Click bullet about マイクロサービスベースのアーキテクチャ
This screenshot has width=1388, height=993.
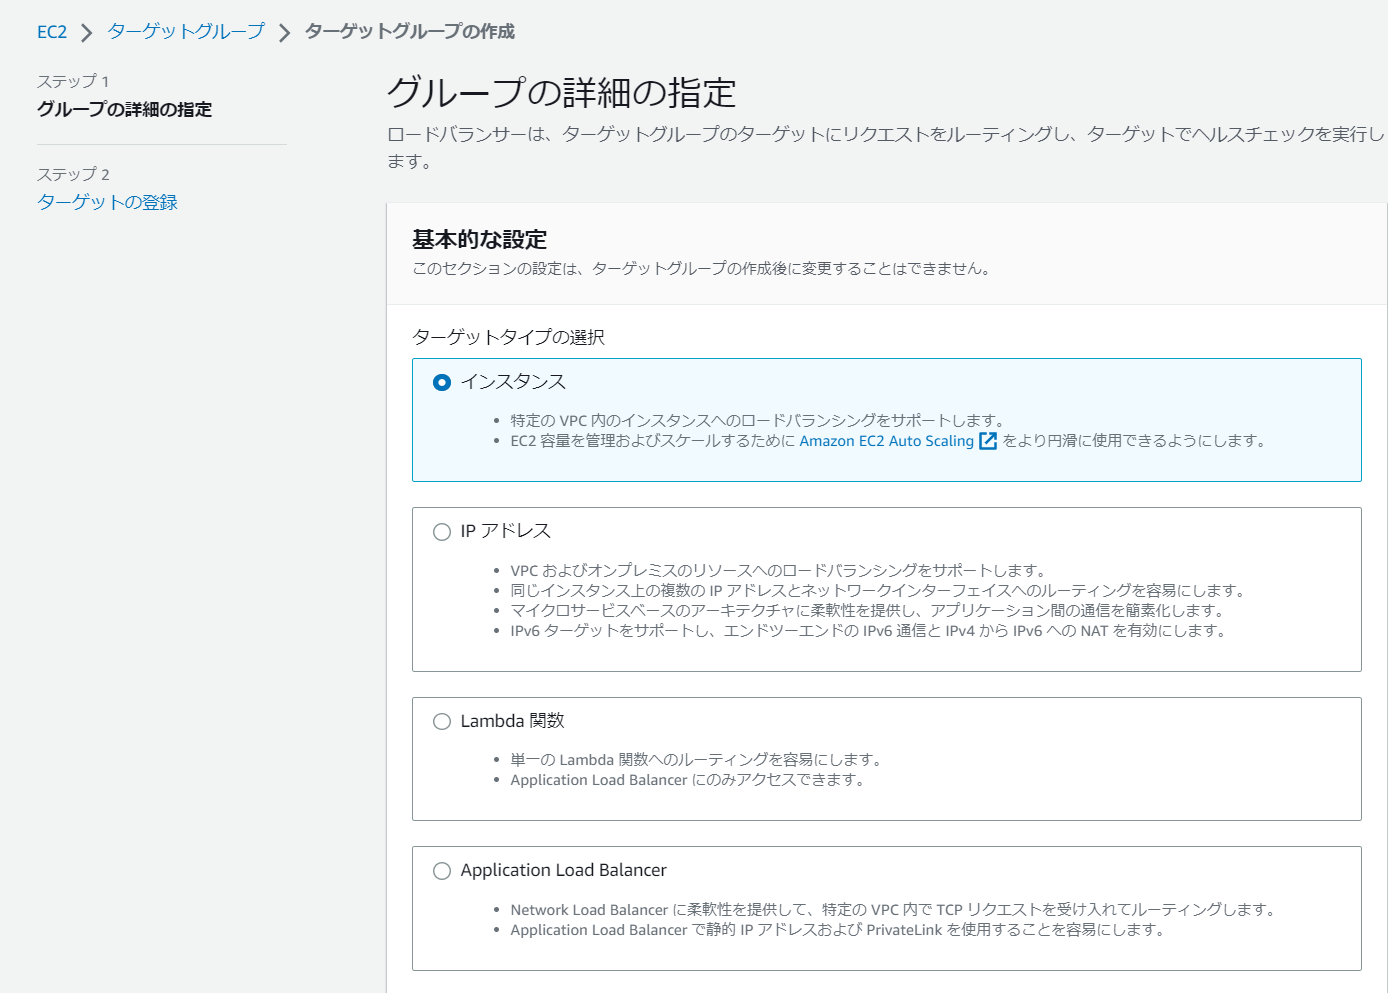click(x=868, y=611)
